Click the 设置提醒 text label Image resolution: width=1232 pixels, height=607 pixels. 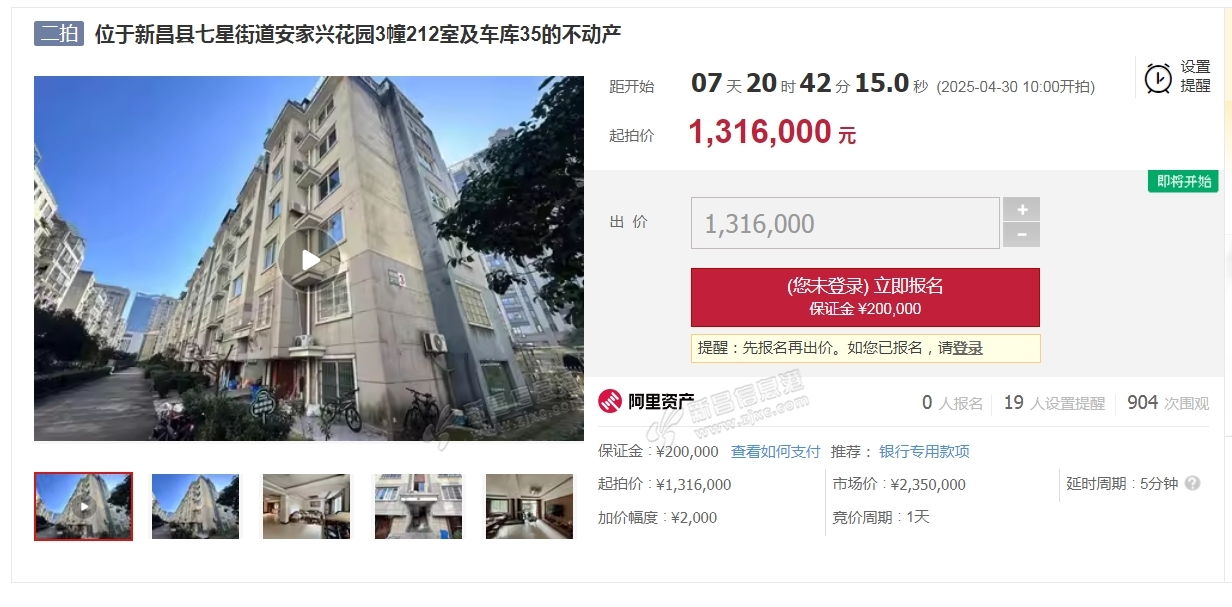coord(1195,76)
